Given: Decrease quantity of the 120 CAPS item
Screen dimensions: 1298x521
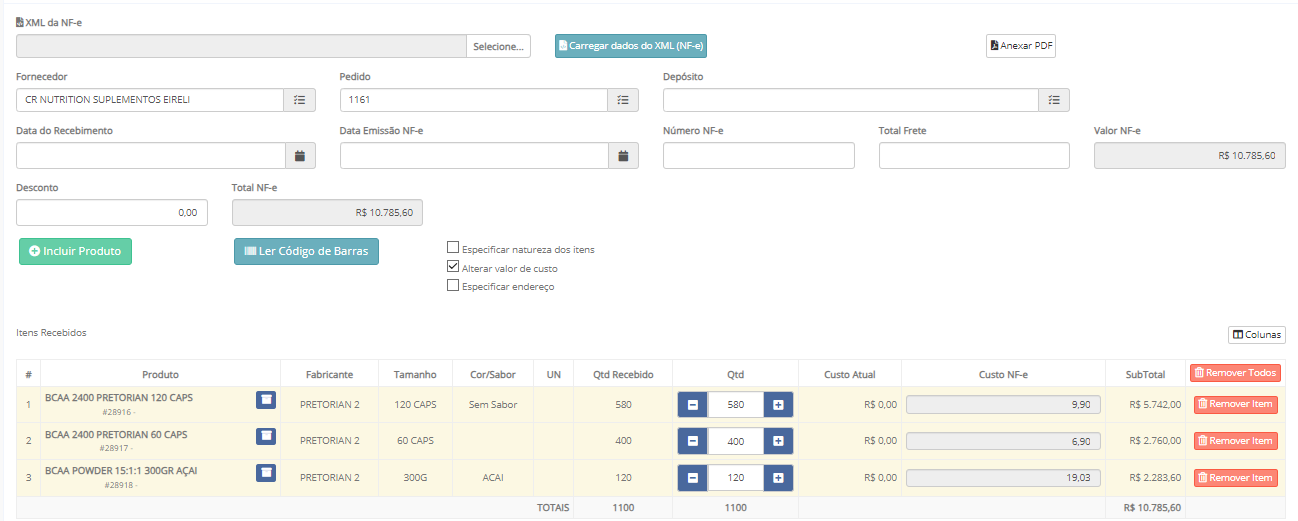Looking at the screenshot, I should click(x=692, y=405).
